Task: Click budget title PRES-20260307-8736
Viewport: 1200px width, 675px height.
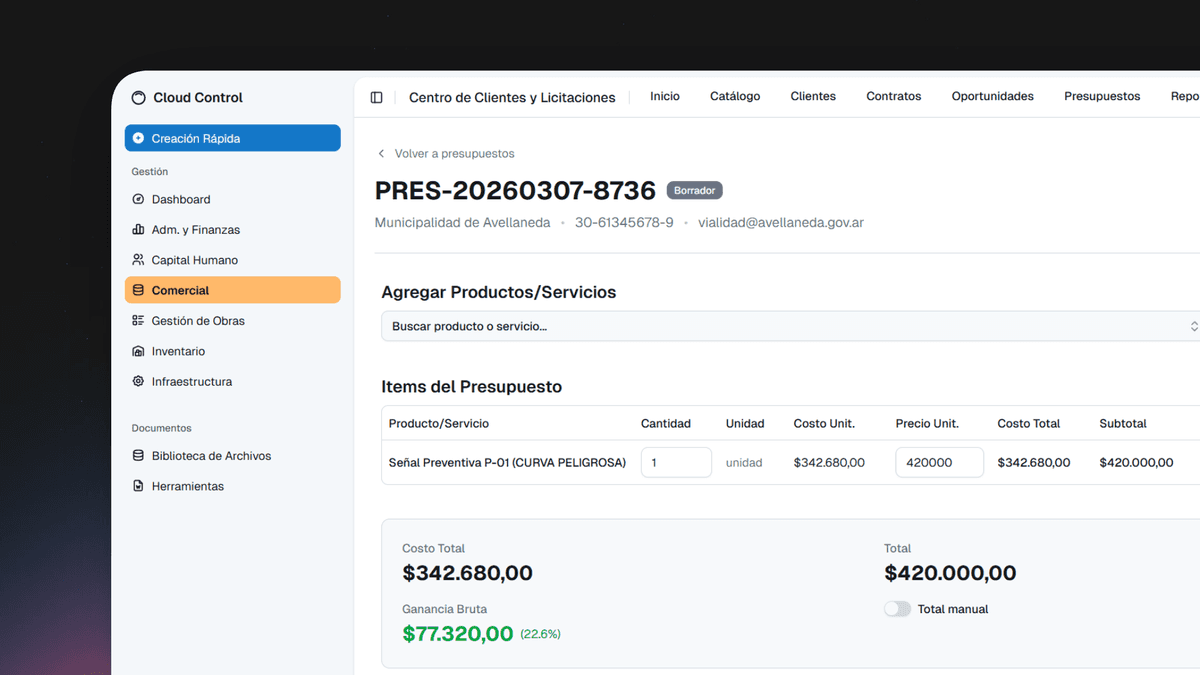Action: pyautogui.click(x=515, y=190)
